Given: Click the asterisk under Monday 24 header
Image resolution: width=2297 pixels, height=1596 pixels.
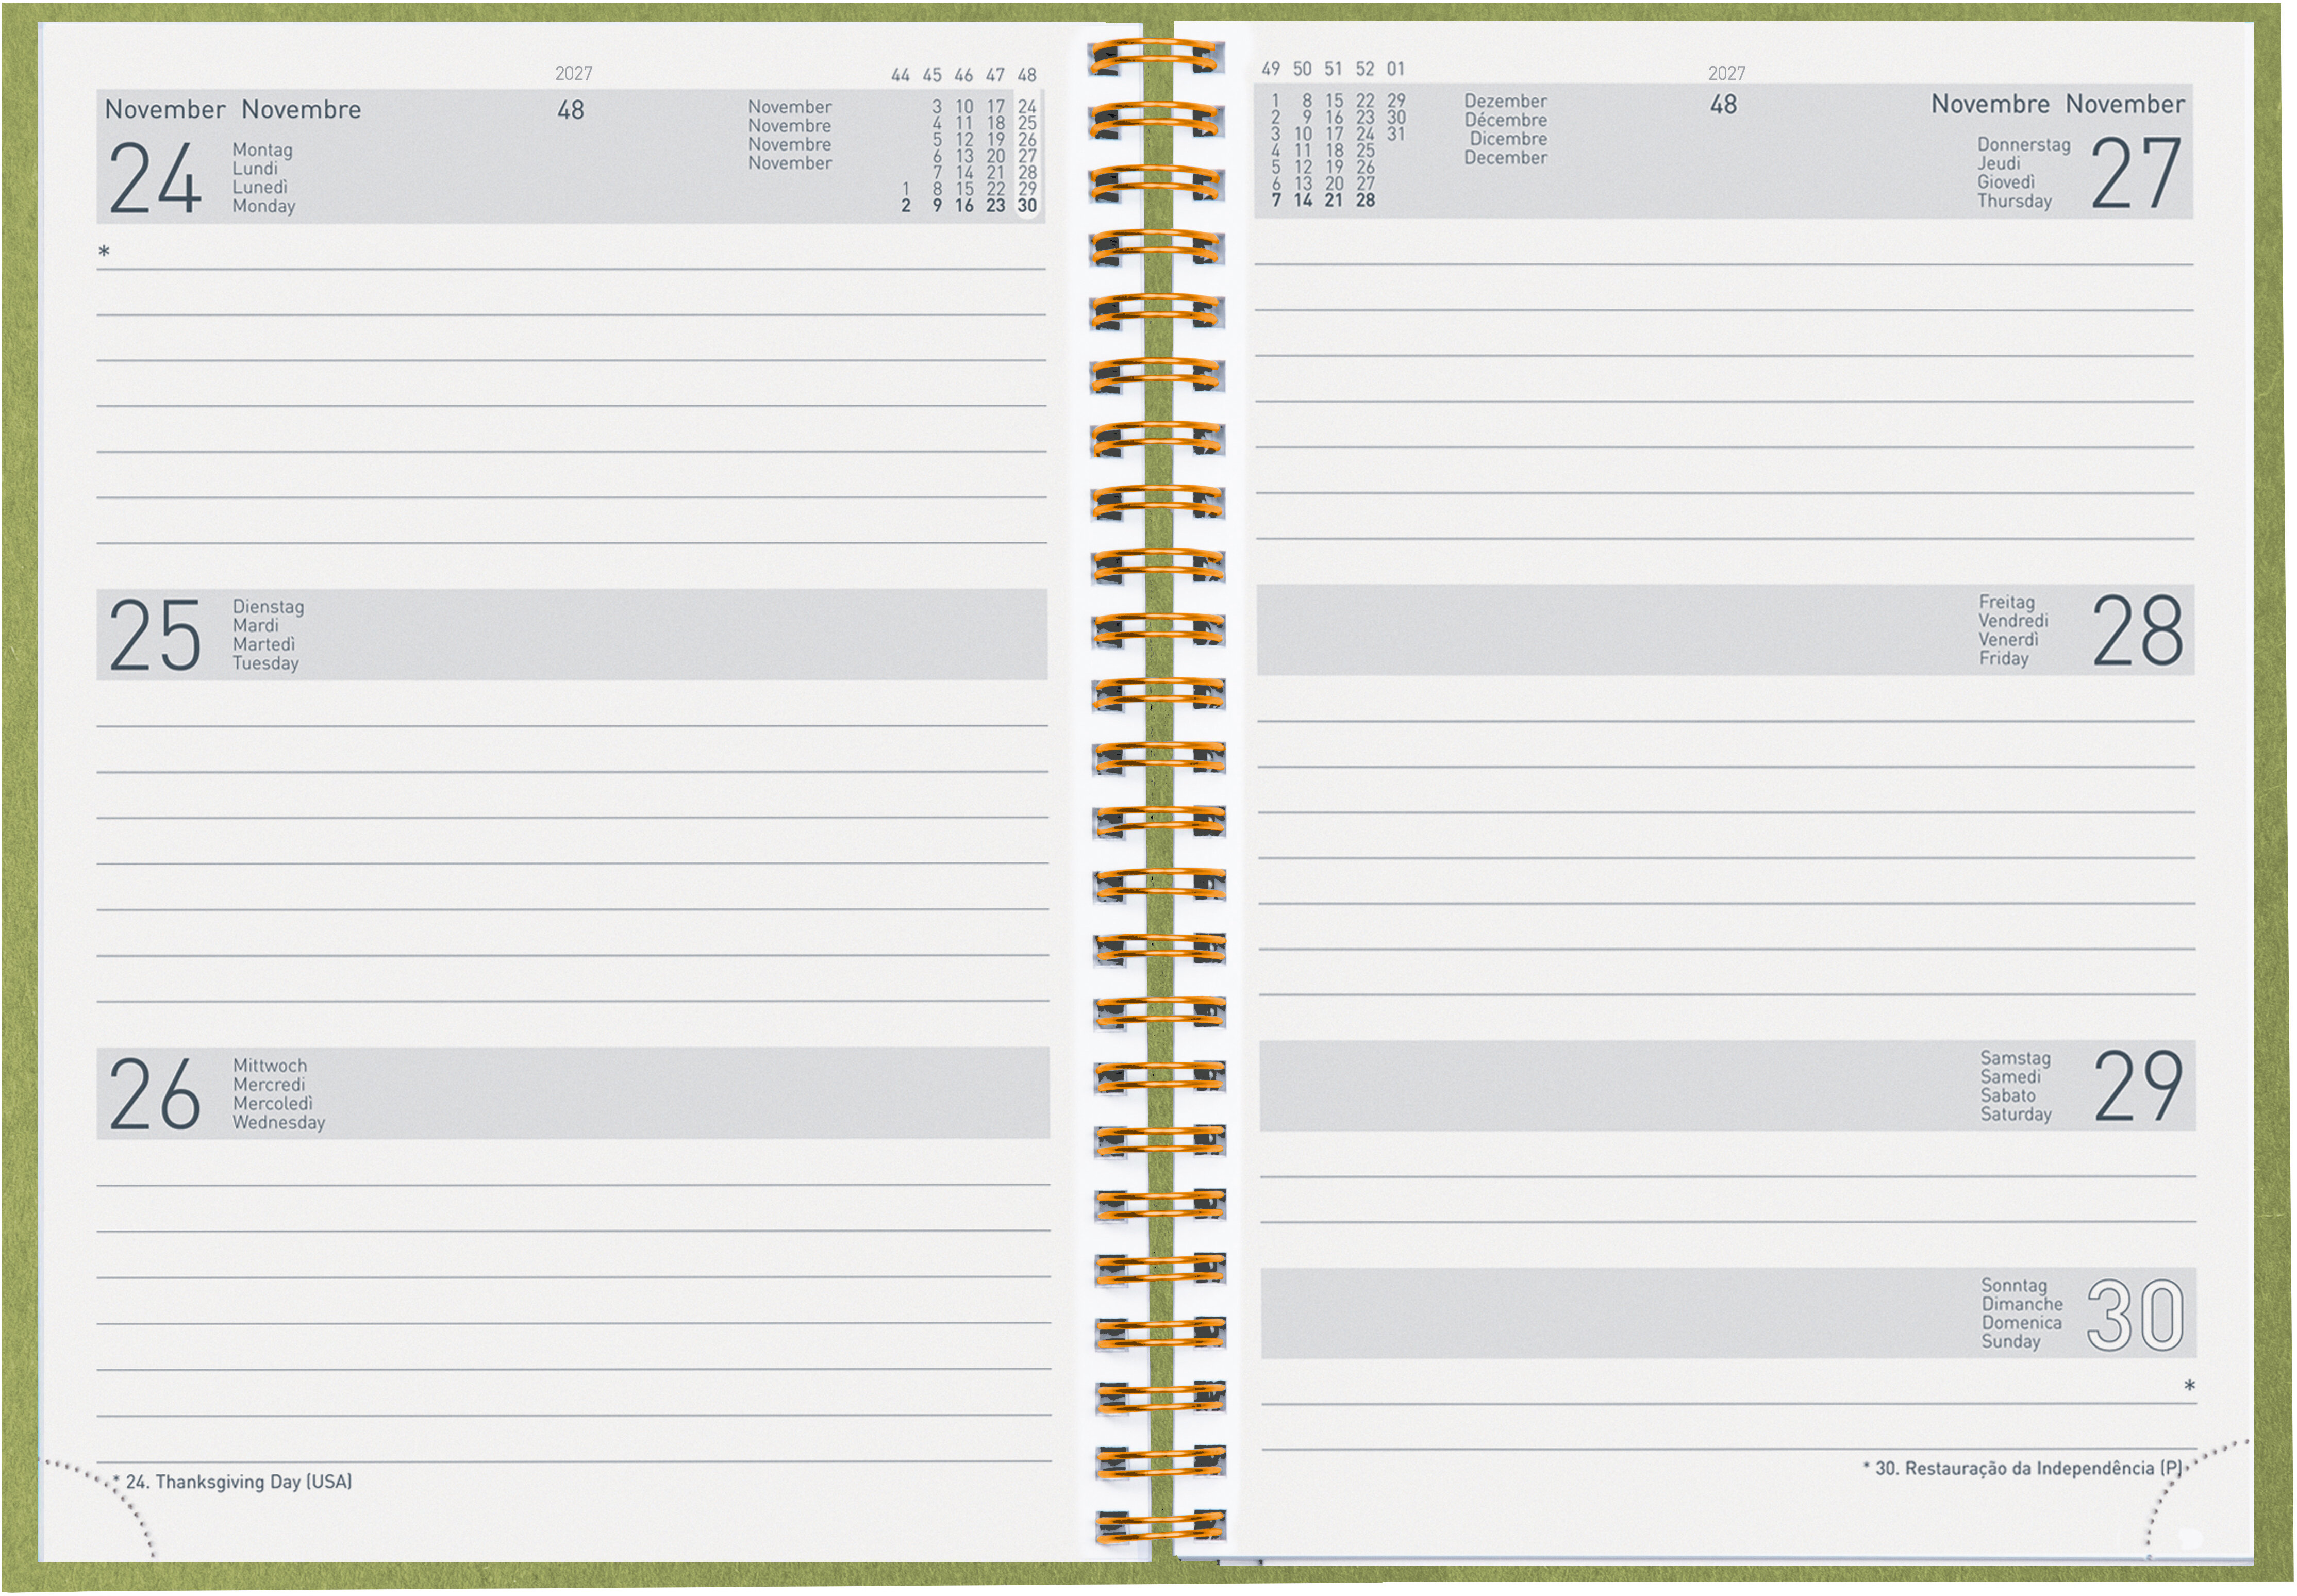Looking at the screenshot, I should (x=104, y=252).
